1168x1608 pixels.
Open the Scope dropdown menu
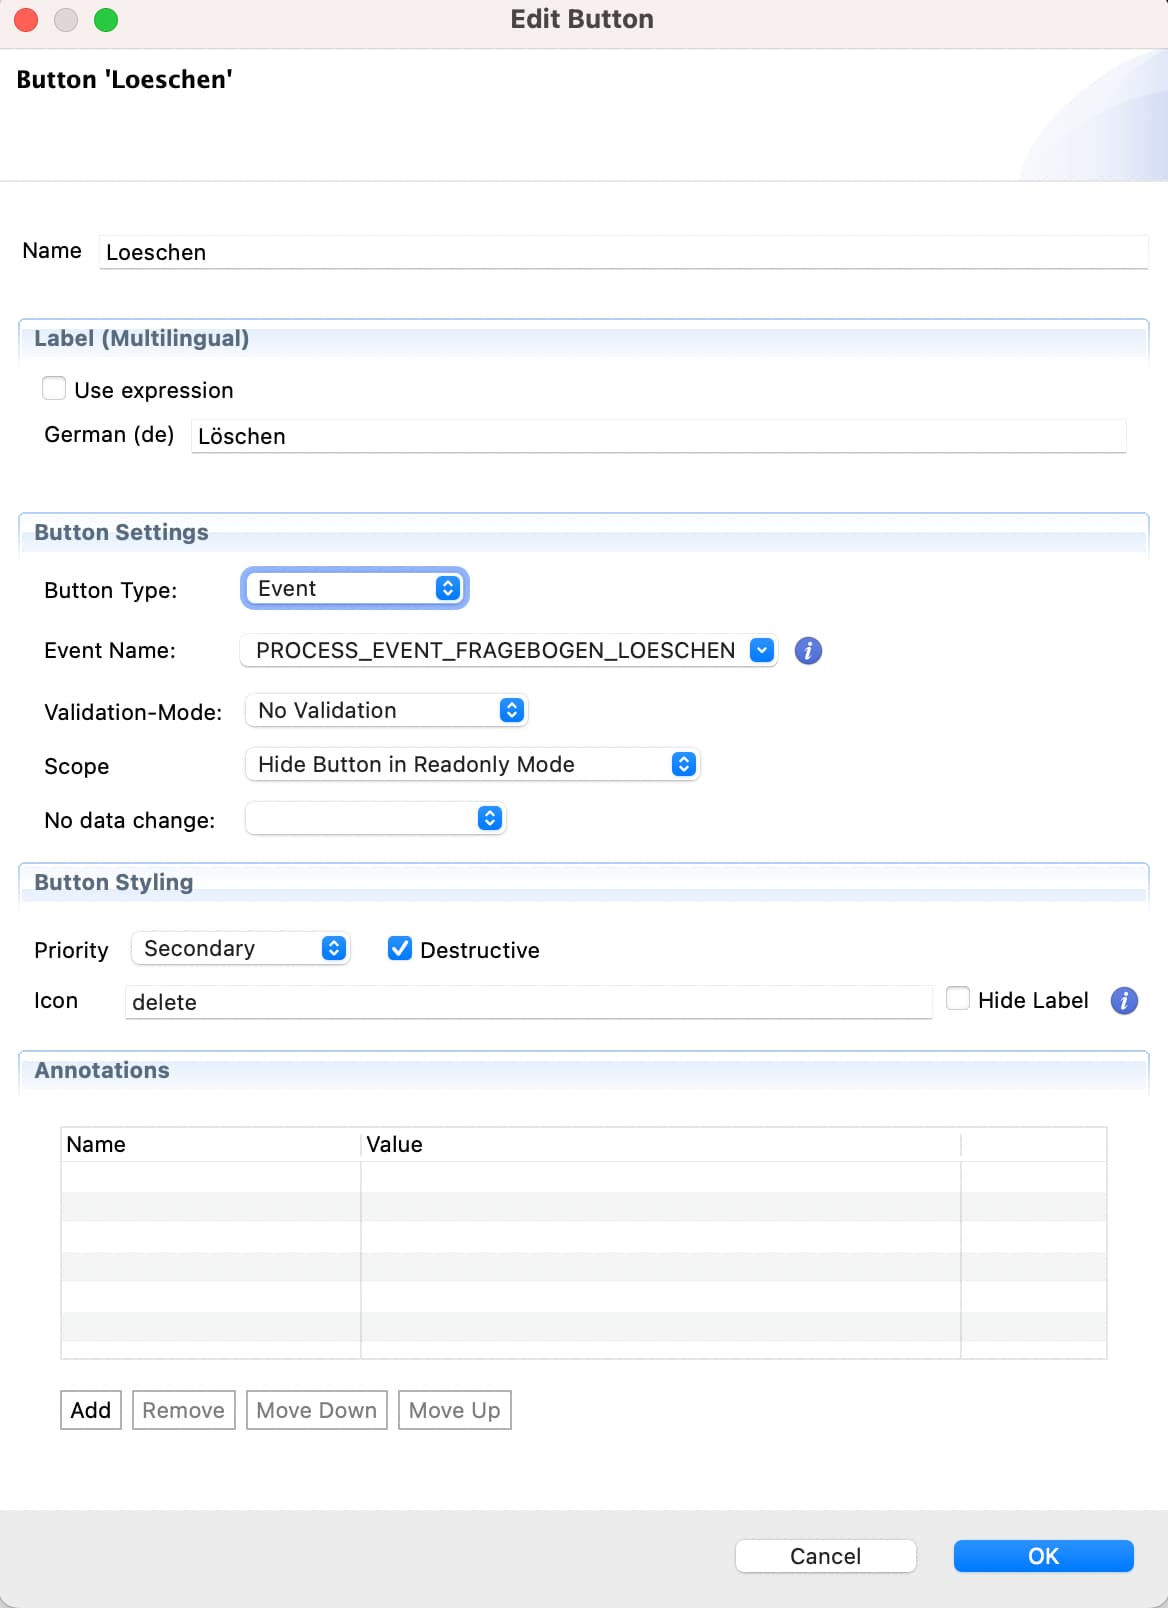(472, 764)
